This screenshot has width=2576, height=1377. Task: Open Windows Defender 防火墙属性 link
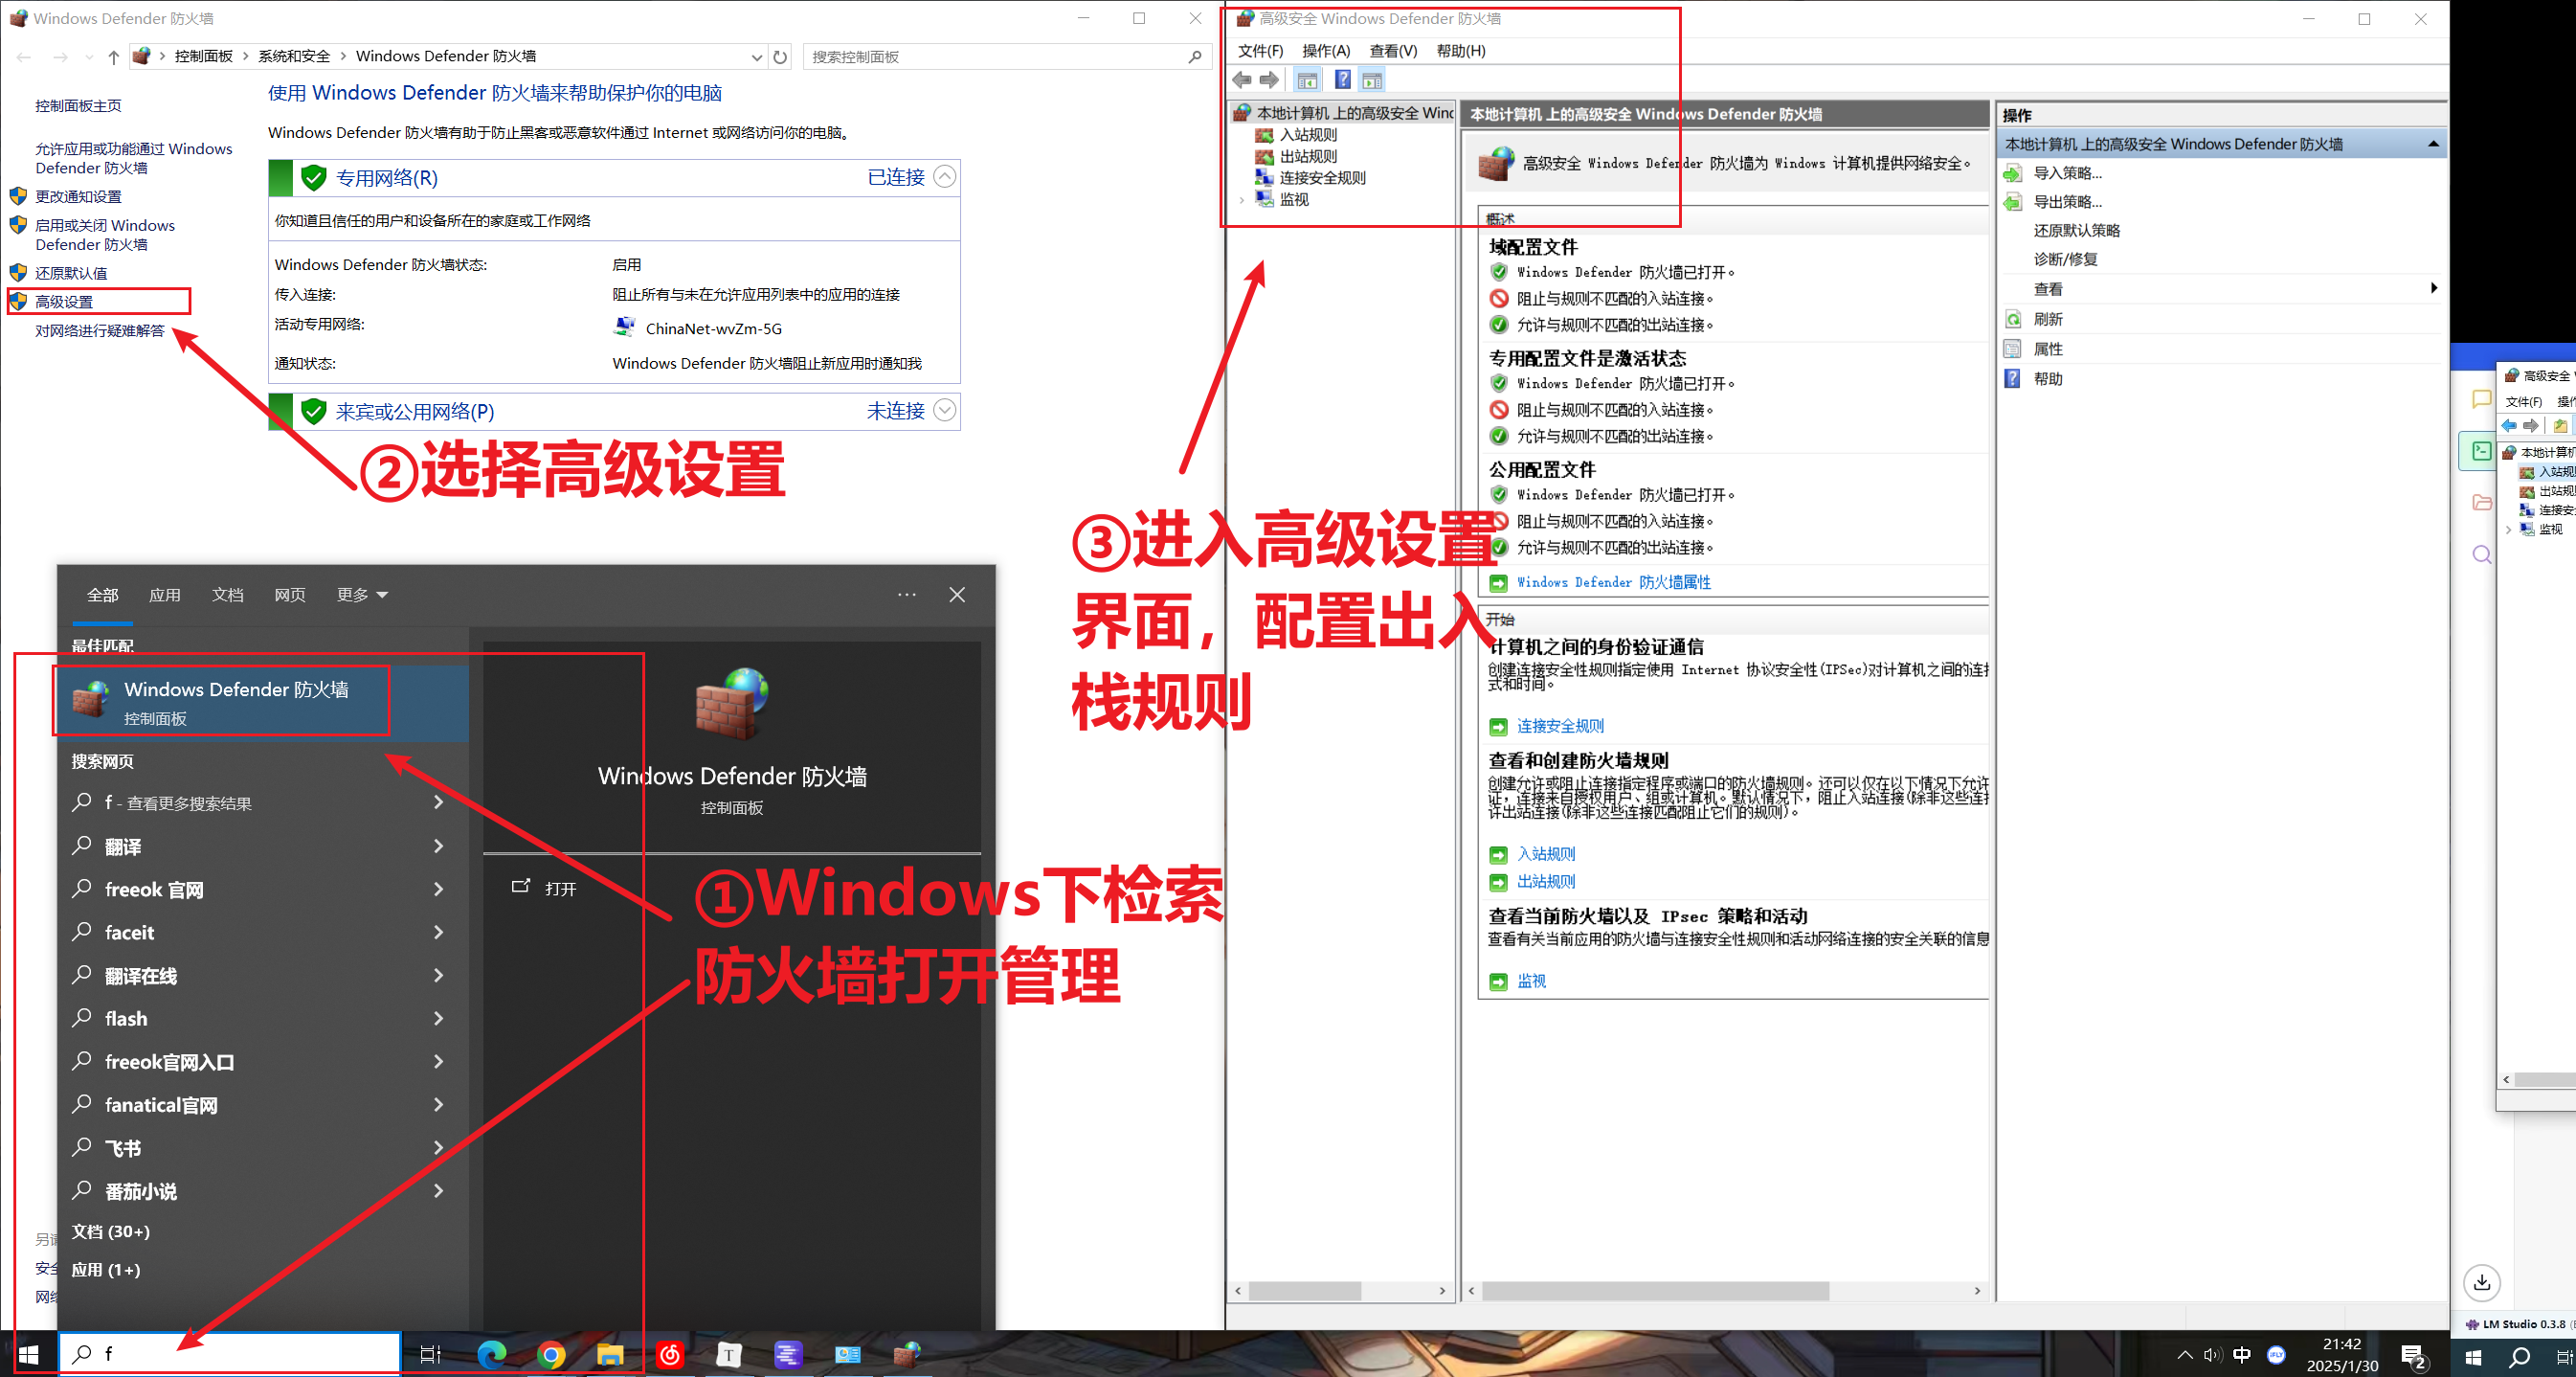(x=1612, y=582)
